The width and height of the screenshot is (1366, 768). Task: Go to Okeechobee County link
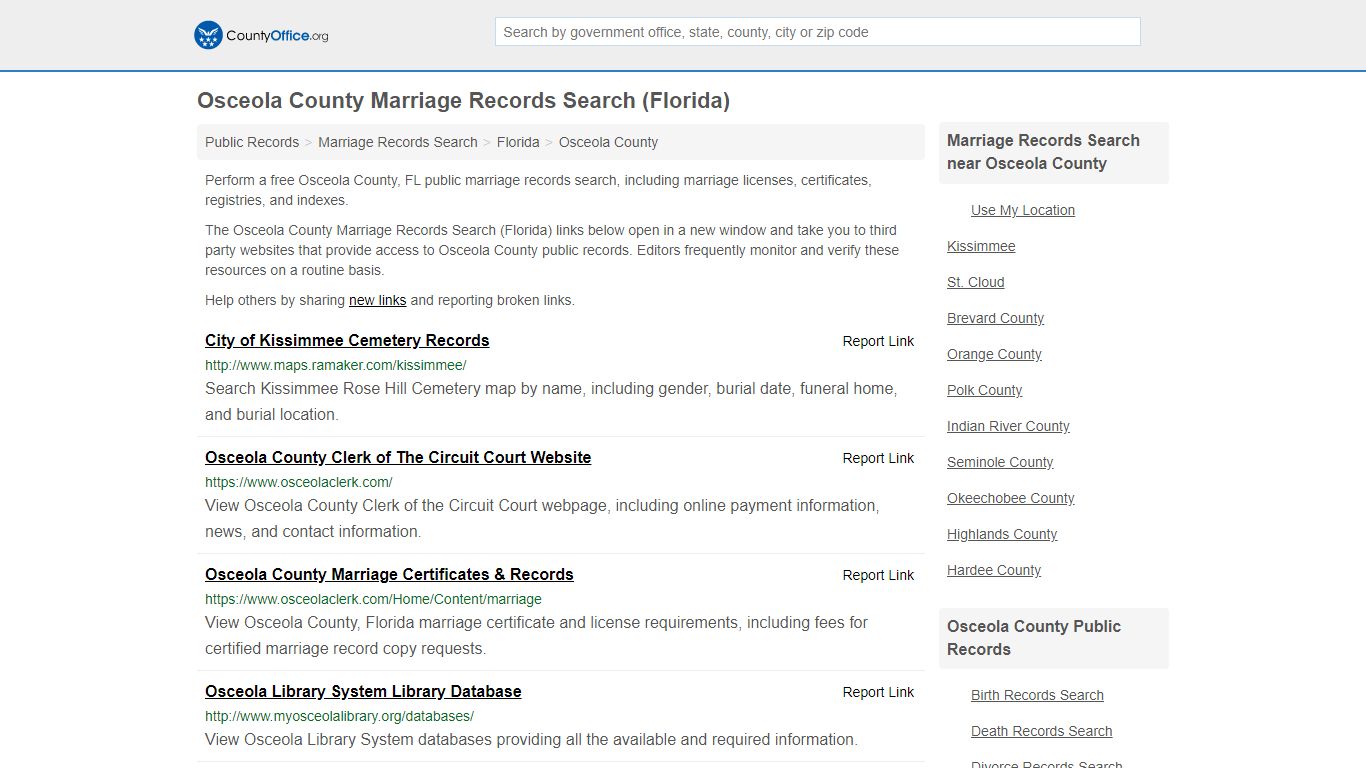tap(1010, 498)
